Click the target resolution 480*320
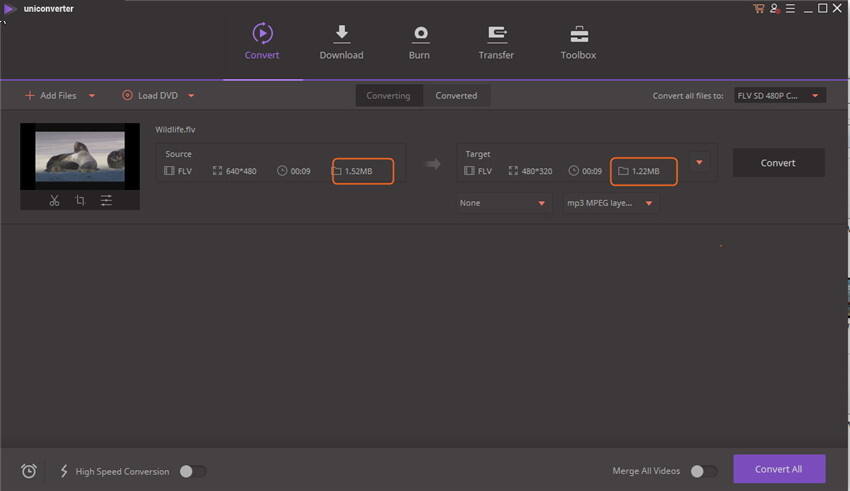 click(x=537, y=171)
